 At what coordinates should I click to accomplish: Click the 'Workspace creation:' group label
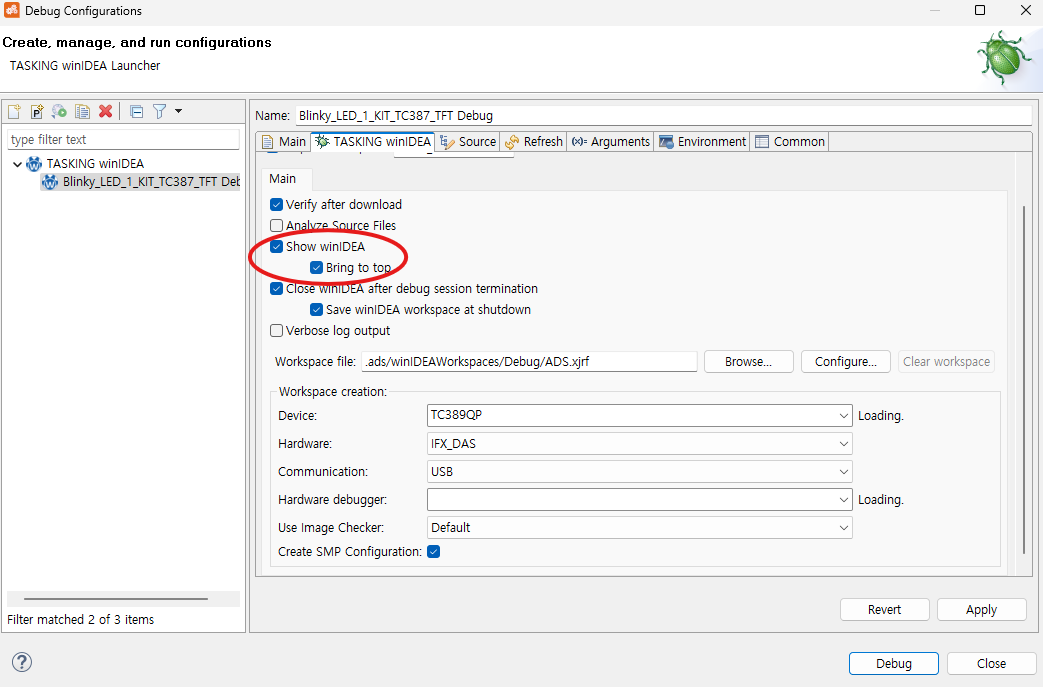(x=333, y=392)
